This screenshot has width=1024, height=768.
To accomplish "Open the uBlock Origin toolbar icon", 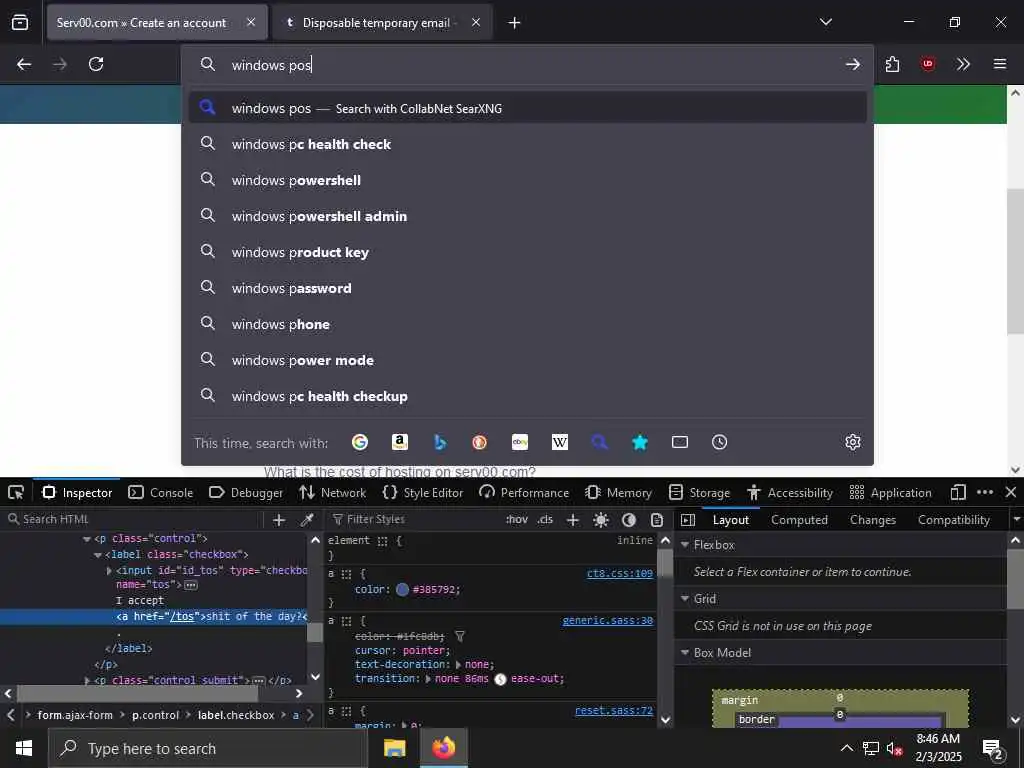I will click(928, 64).
